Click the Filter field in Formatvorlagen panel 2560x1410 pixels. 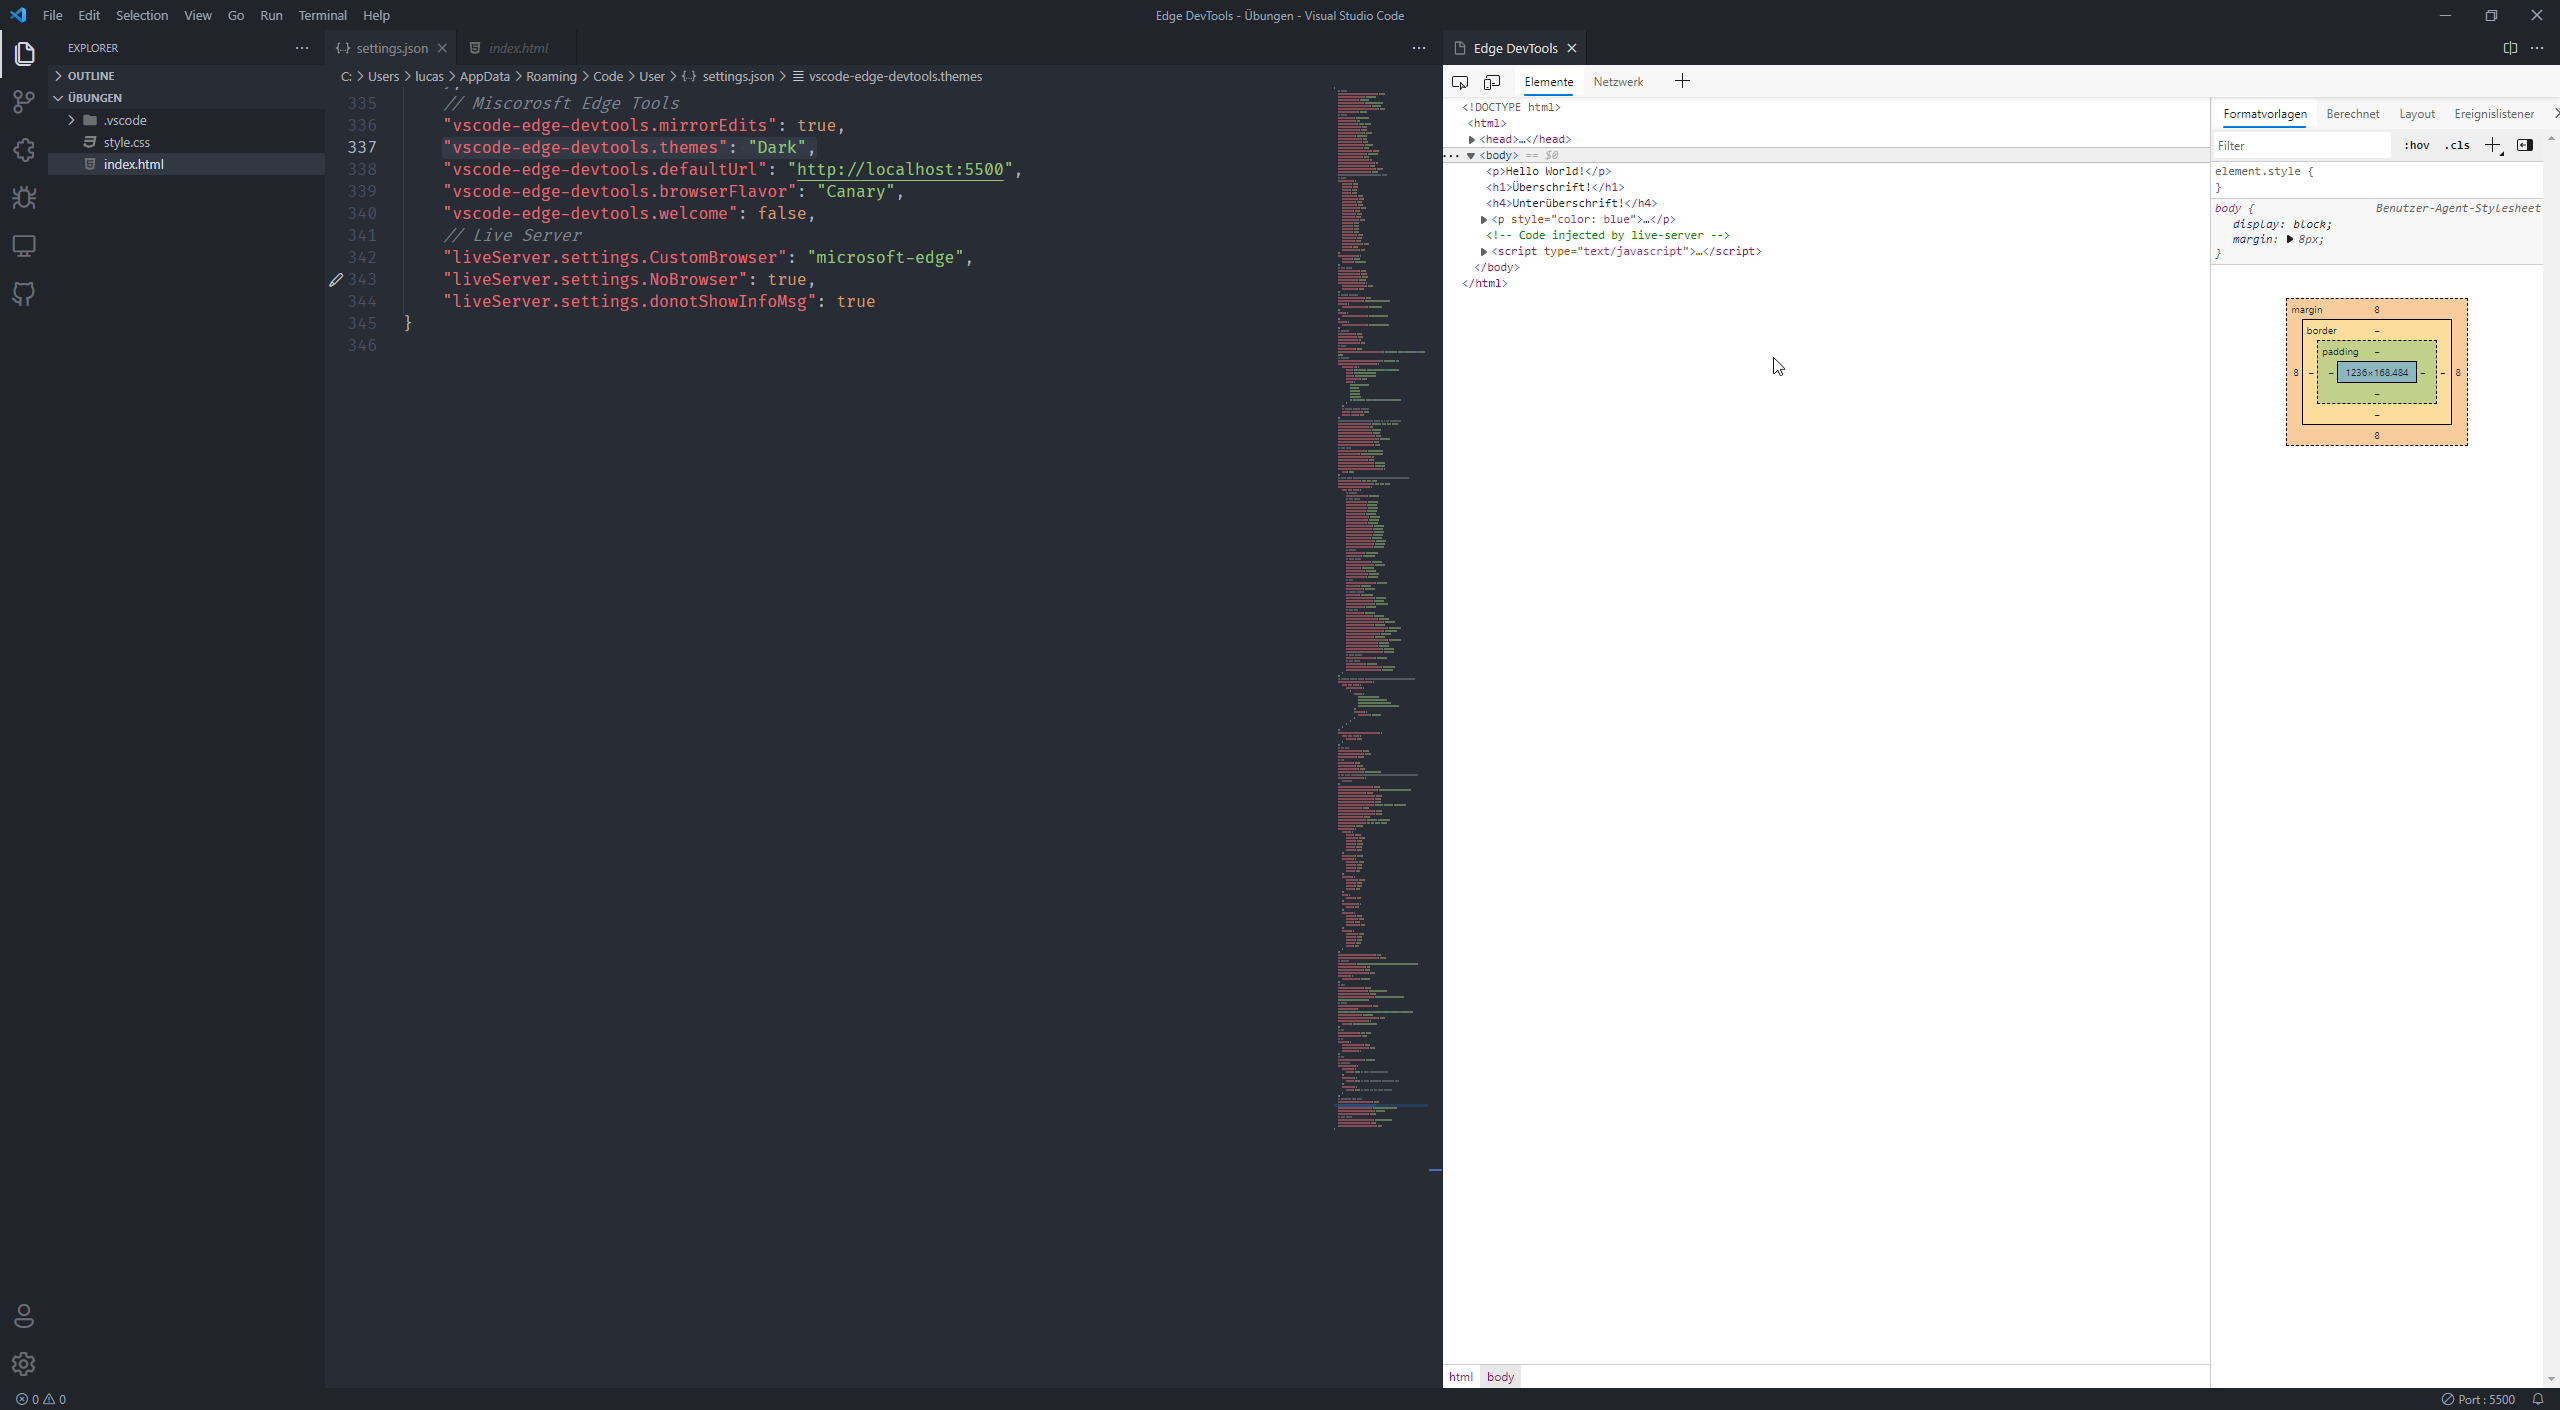coord(2300,145)
